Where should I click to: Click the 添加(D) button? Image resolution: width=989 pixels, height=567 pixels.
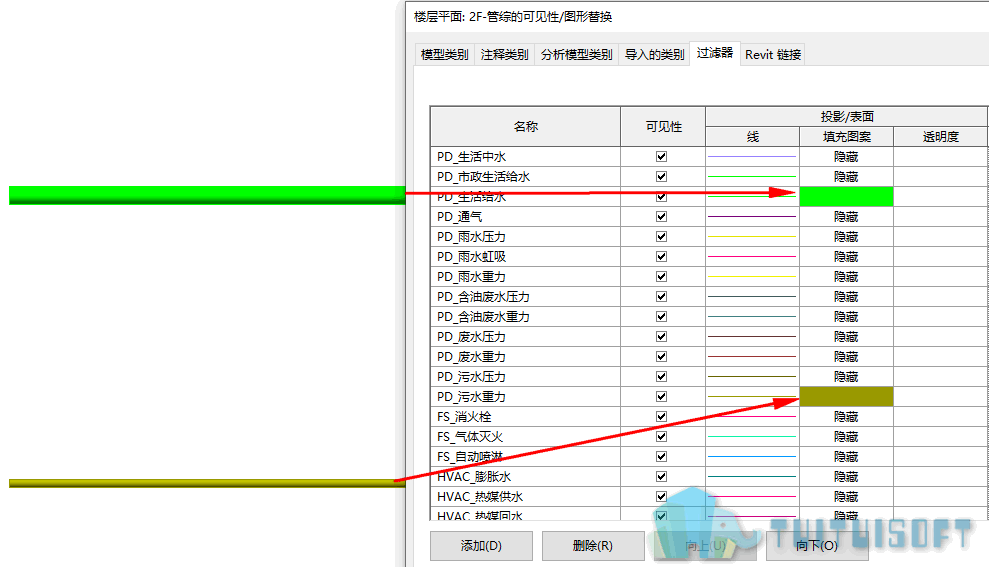pyautogui.click(x=481, y=546)
